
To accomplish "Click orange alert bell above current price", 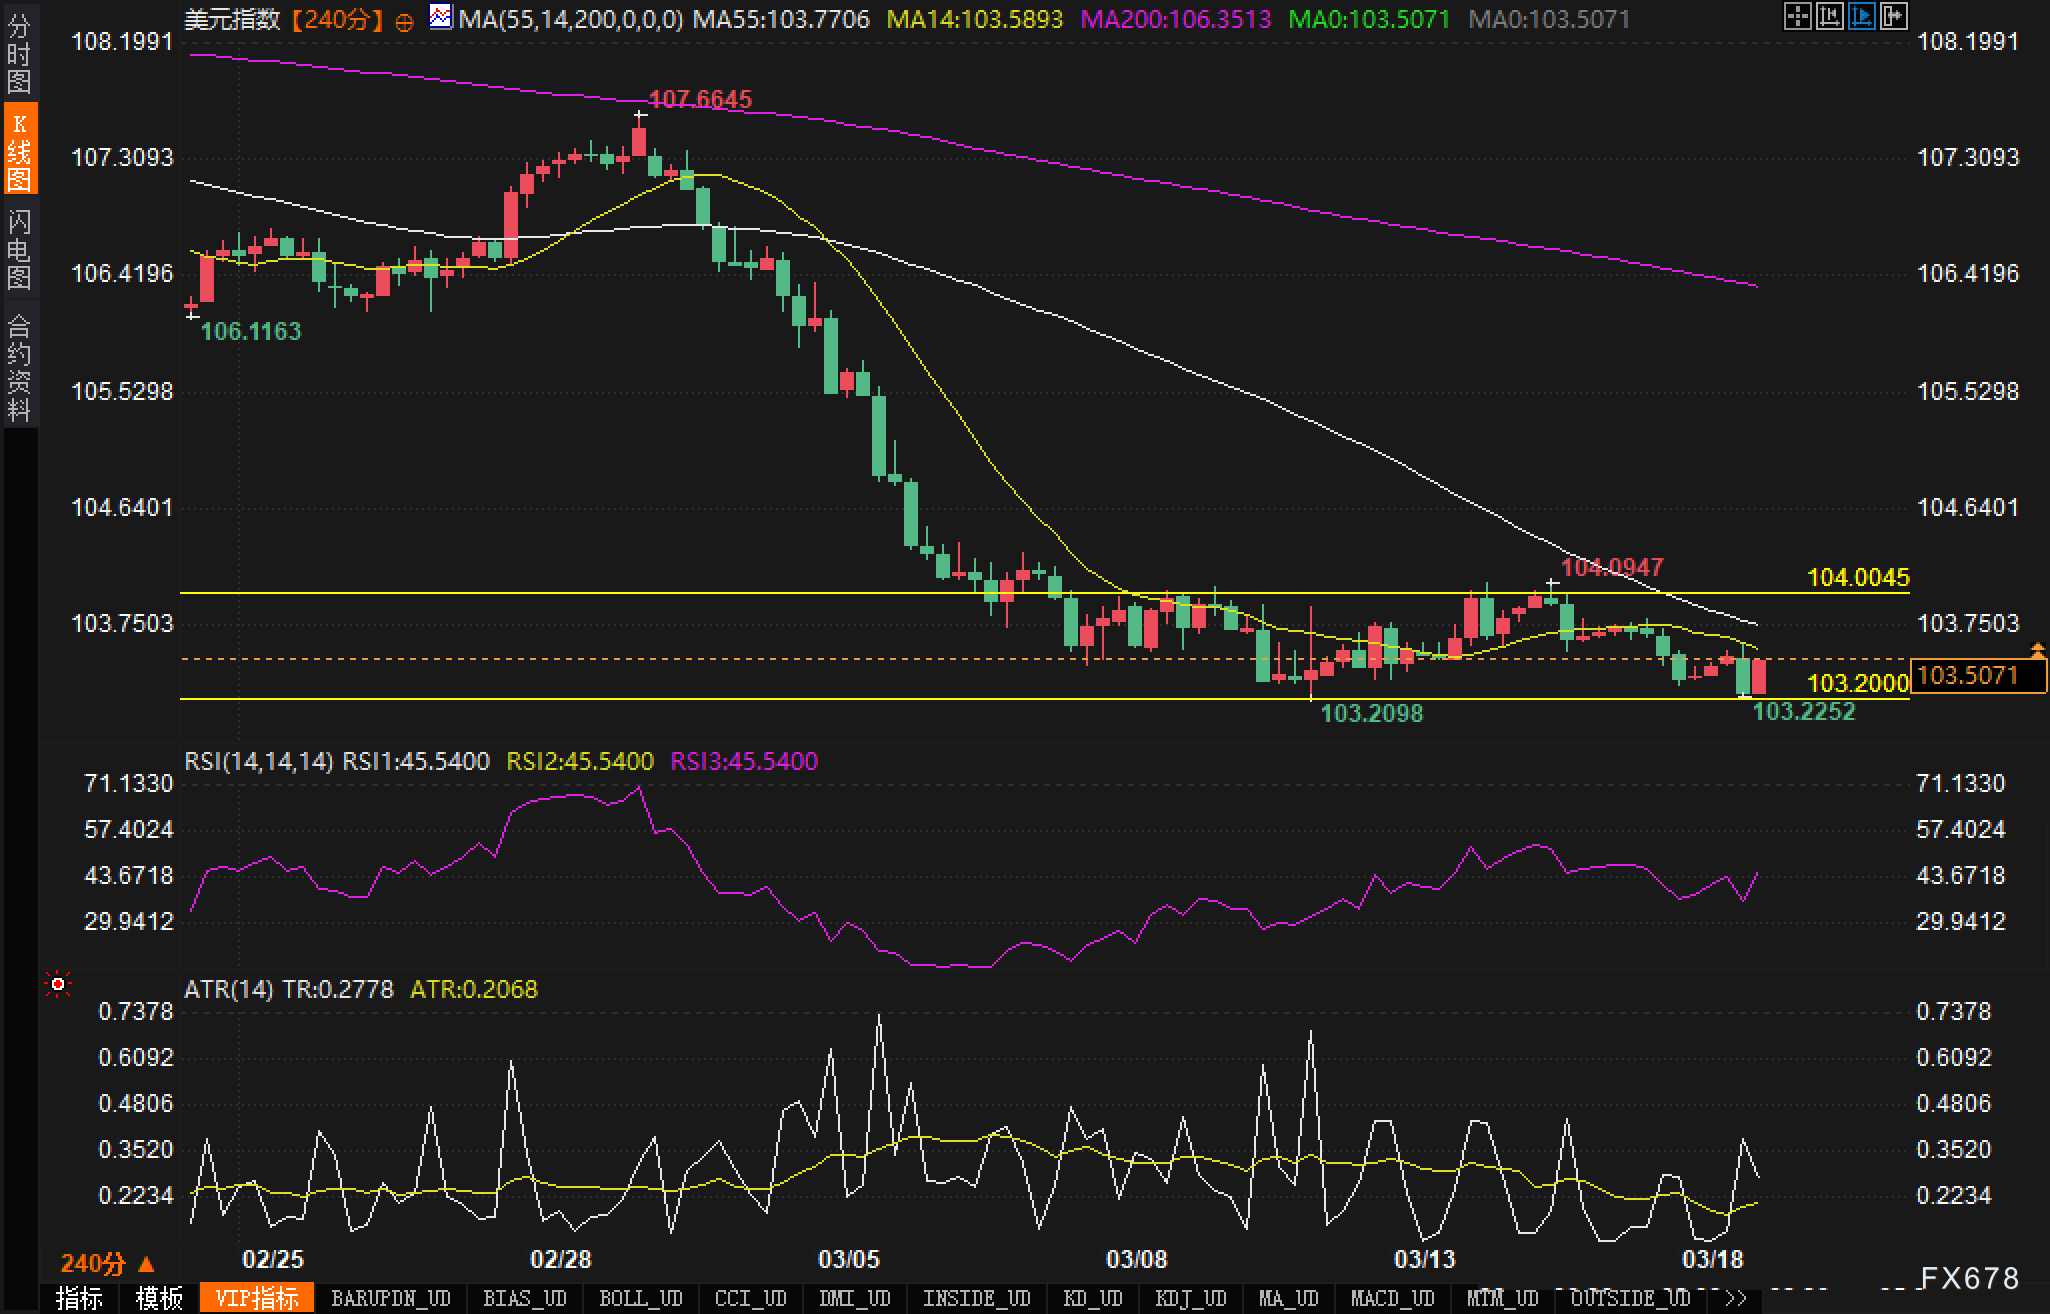I will tap(2038, 651).
